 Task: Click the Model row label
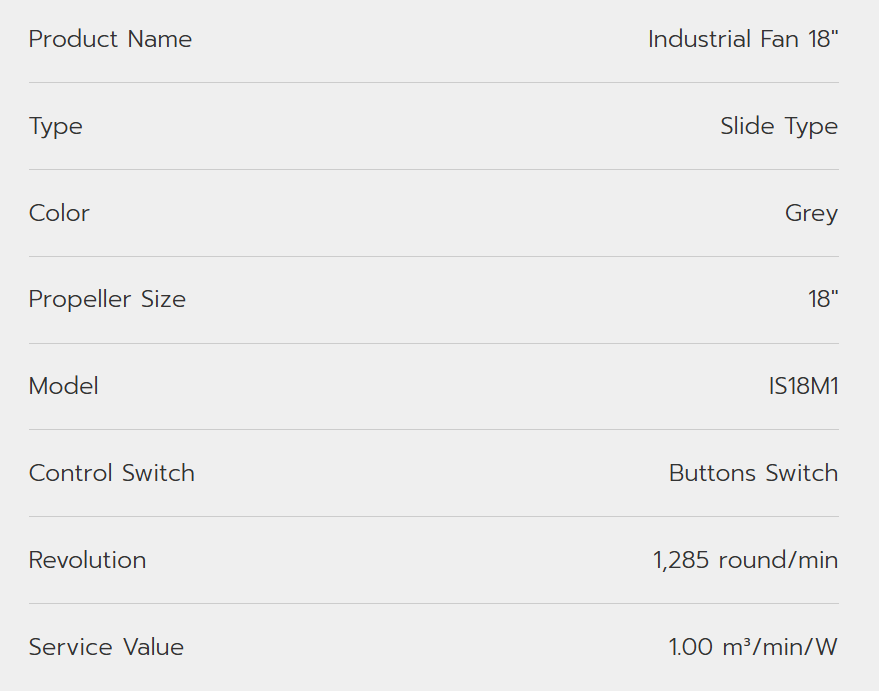click(64, 387)
